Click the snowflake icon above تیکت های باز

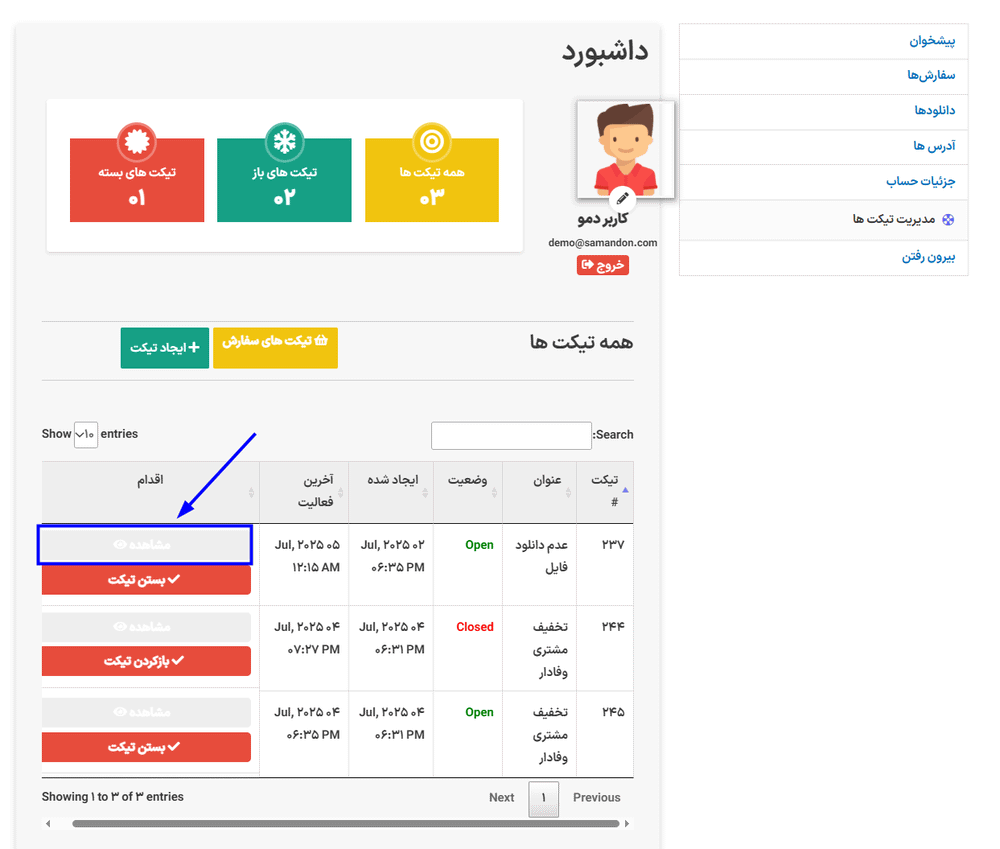(284, 141)
